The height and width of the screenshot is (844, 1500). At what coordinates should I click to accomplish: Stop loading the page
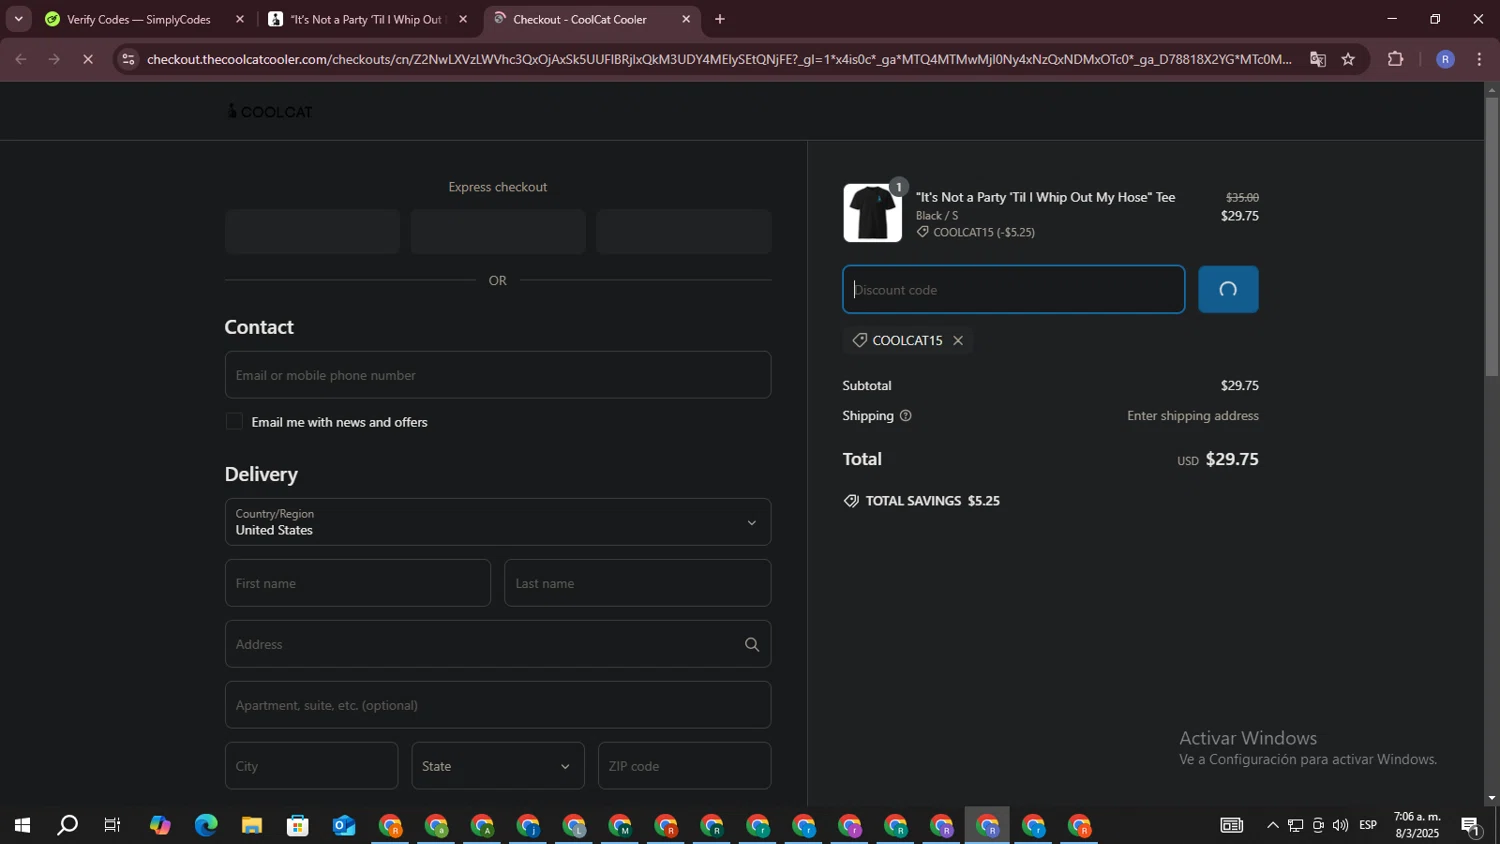pos(88,60)
